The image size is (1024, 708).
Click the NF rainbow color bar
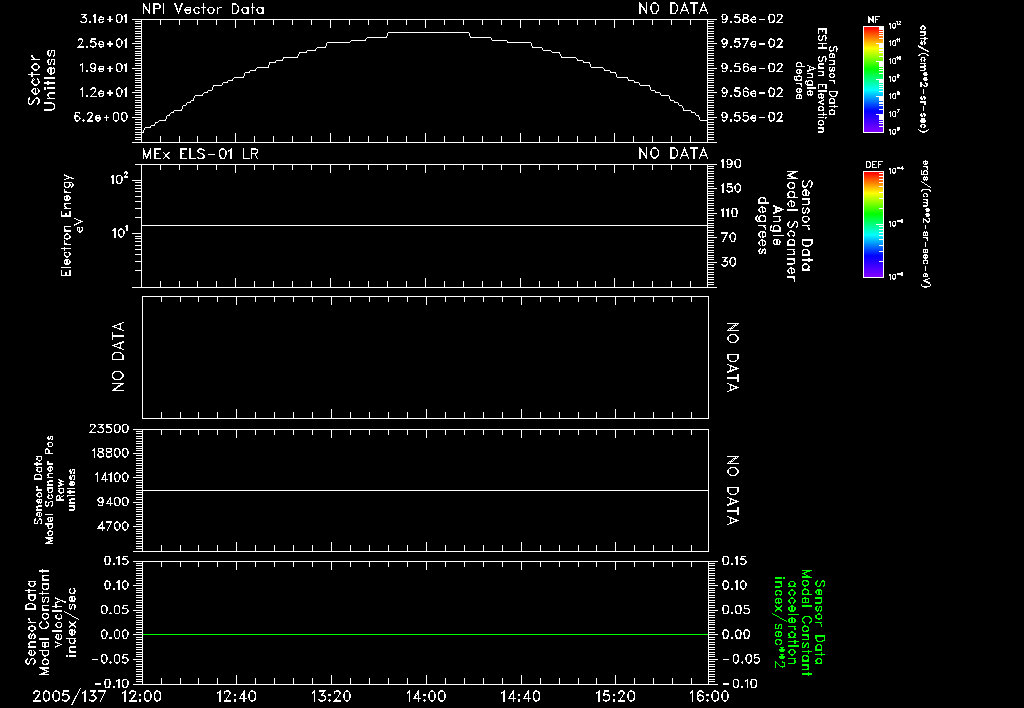873,79
